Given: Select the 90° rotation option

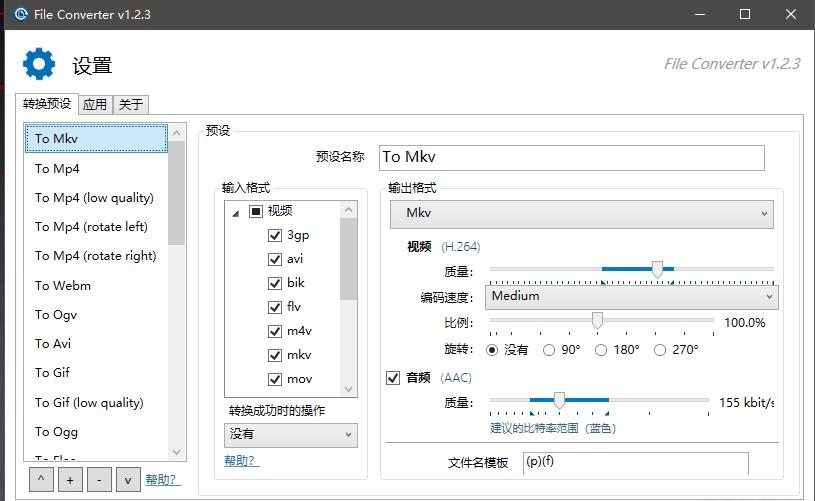Looking at the screenshot, I should [549, 350].
